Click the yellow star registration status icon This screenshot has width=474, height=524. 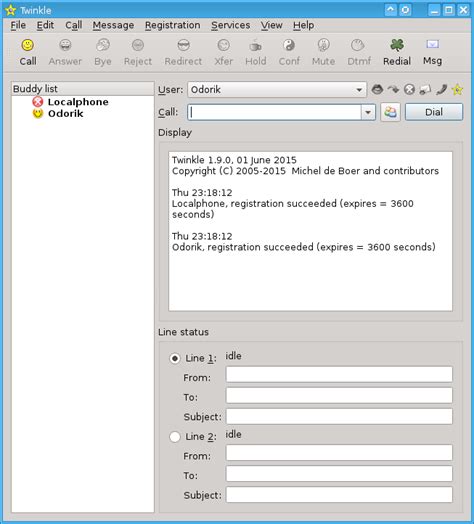[x=457, y=89]
